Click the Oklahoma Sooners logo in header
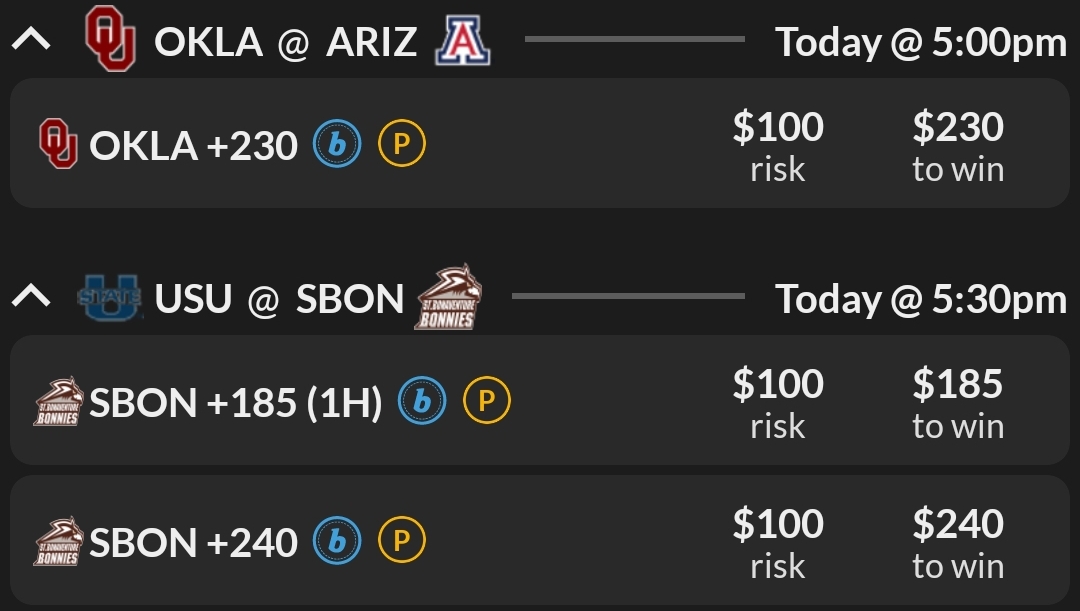This screenshot has height=611, width=1080. point(109,39)
